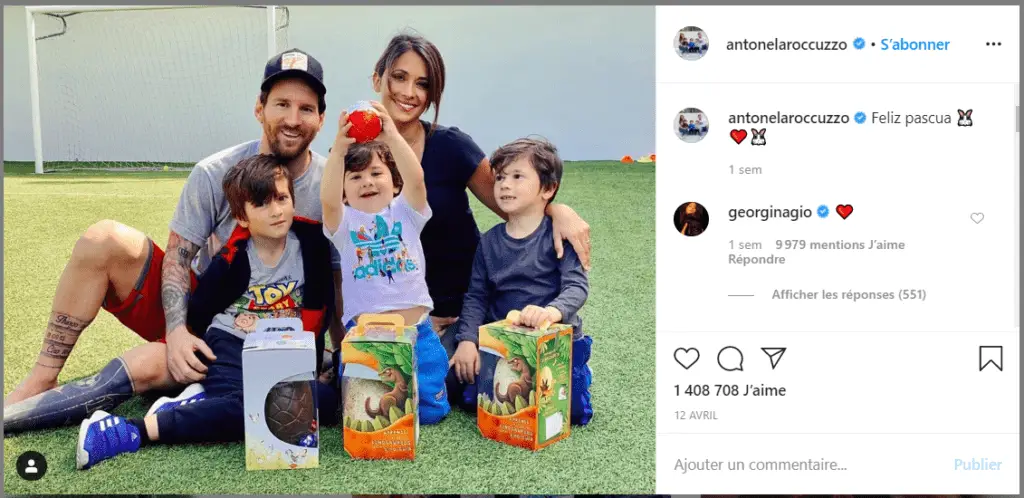Click the Publier button
Image resolution: width=1024 pixels, height=498 pixels.
[978, 465]
